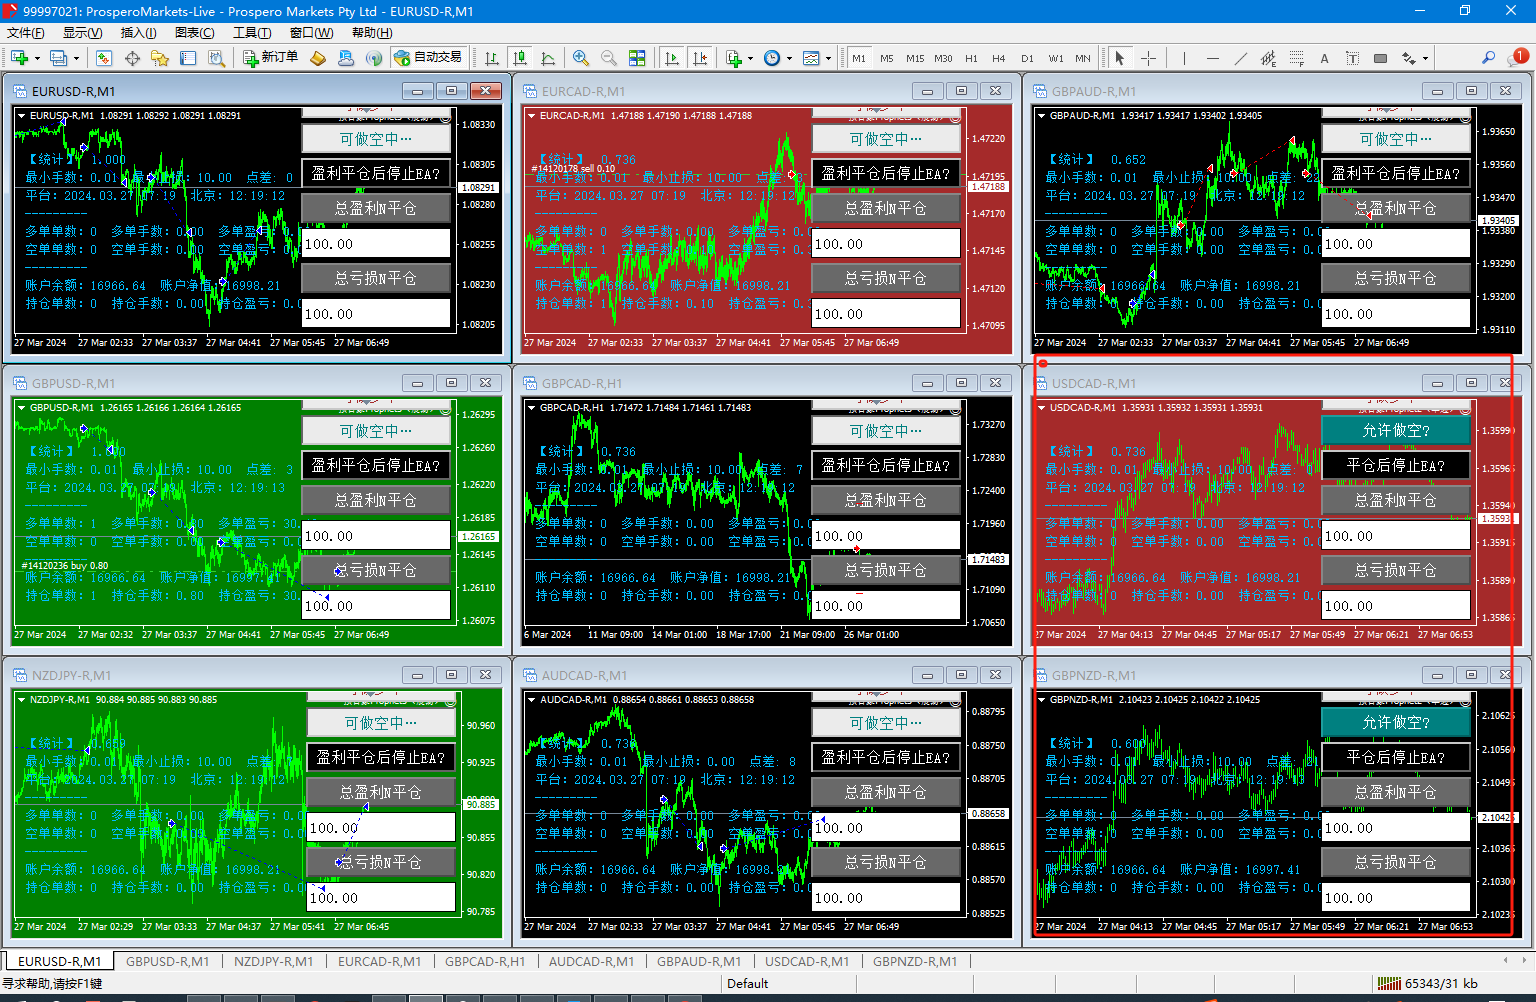Click 平仓后停止EA? in the GBPNZD chart
The width and height of the screenshot is (1536, 1002).
click(x=1396, y=757)
